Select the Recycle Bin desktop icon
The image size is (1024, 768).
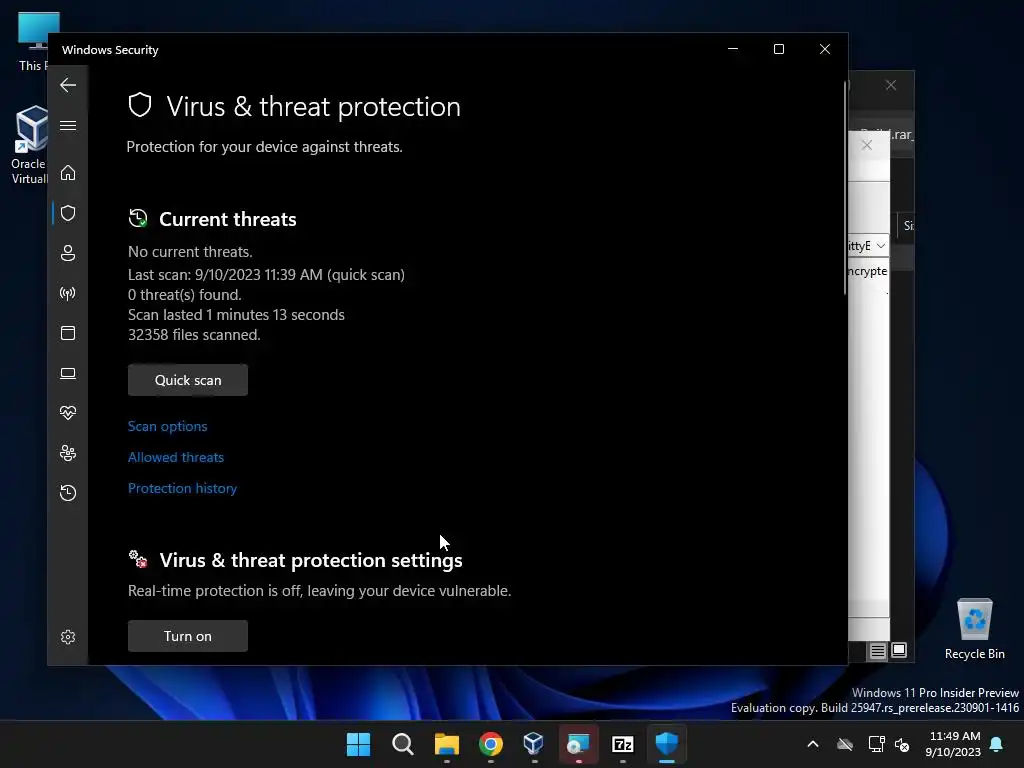point(974,629)
